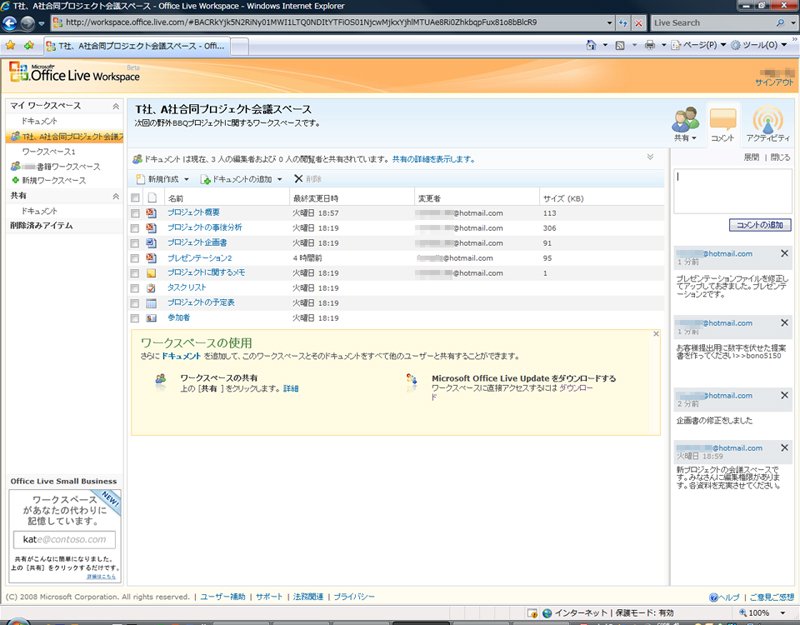This screenshot has height=625, width=800.
Task: Click the calendar icon of プロジェクトの予定表
Action: click(151, 303)
